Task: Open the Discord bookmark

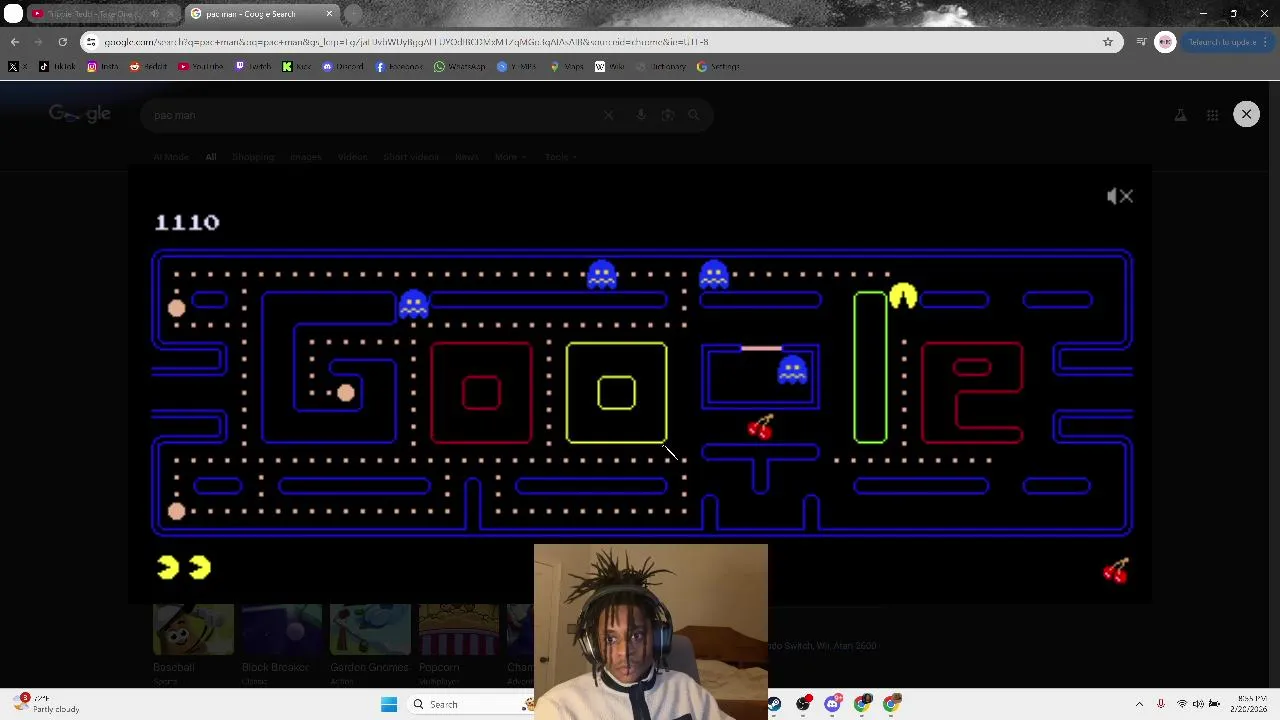Action: [343, 67]
